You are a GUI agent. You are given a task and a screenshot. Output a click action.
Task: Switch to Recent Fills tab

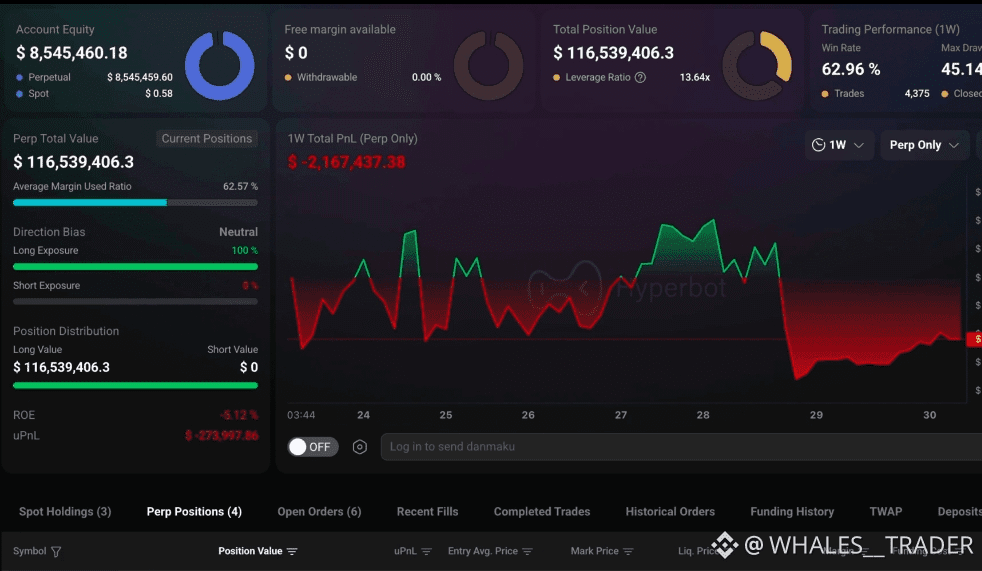pos(427,512)
